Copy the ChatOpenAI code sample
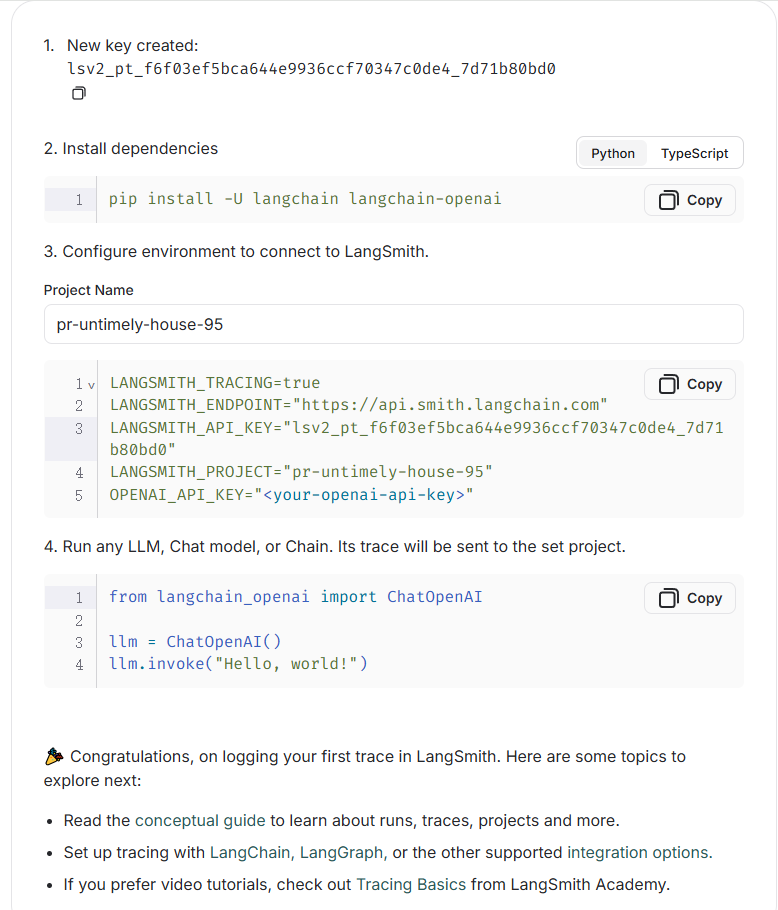This screenshot has width=778, height=910. pos(690,598)
